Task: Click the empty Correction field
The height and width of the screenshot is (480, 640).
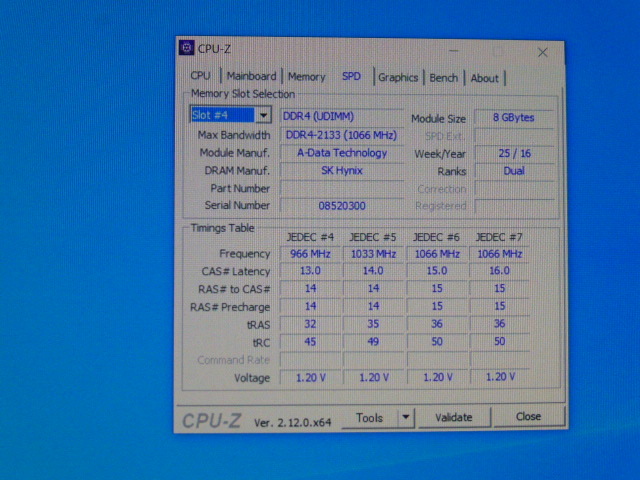Action: (x=513, y=189)
